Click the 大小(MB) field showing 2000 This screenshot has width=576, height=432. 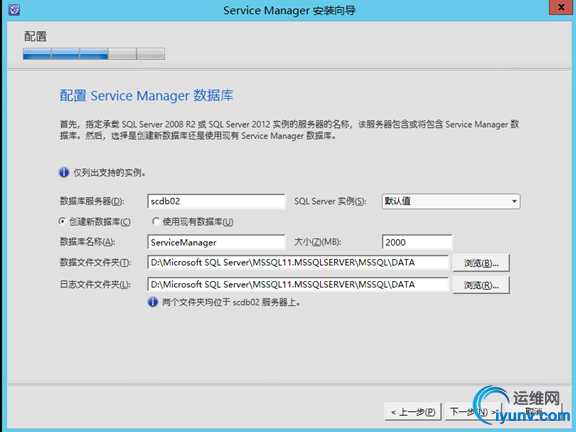pyautogui.click(x=417, y=242)
